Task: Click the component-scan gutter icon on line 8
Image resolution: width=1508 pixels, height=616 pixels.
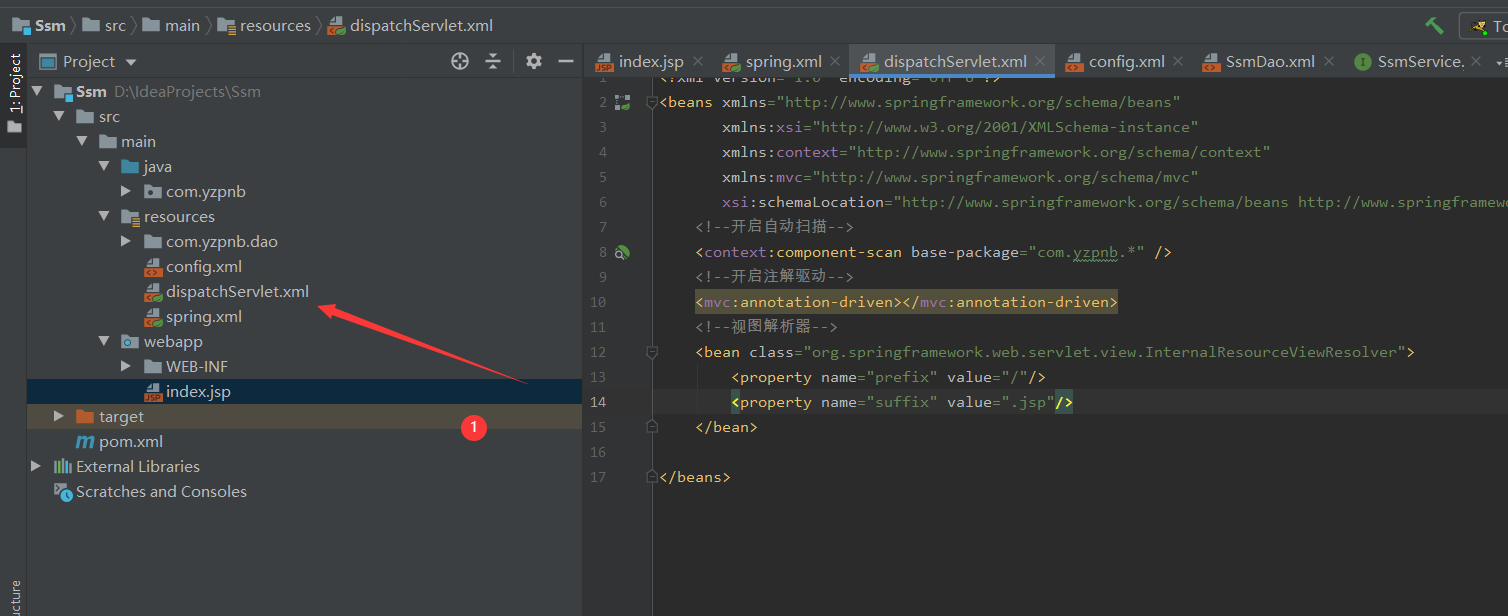Action: point(622,252)
